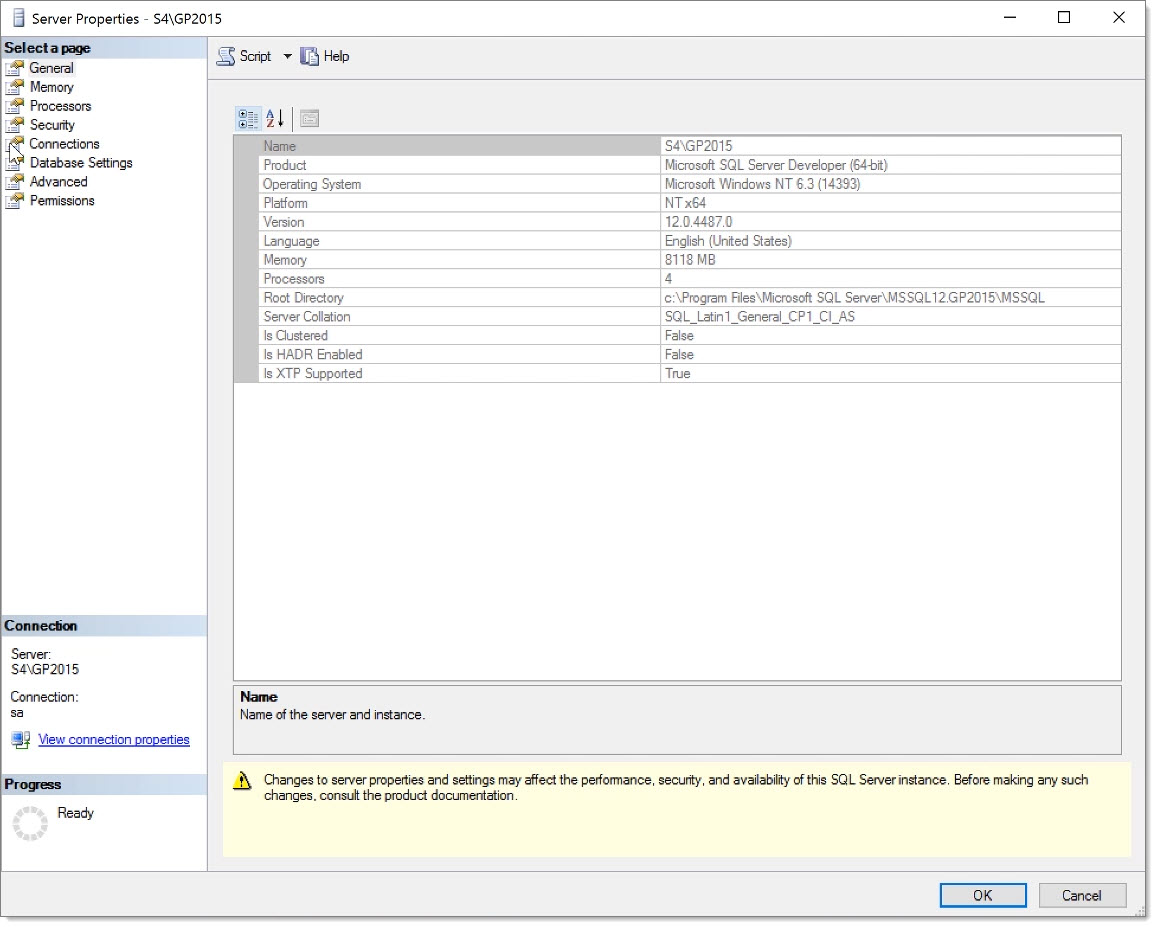Click the connection properties computer icon
This screenshot has height=927, width=1156.
[x=21, y=740]
